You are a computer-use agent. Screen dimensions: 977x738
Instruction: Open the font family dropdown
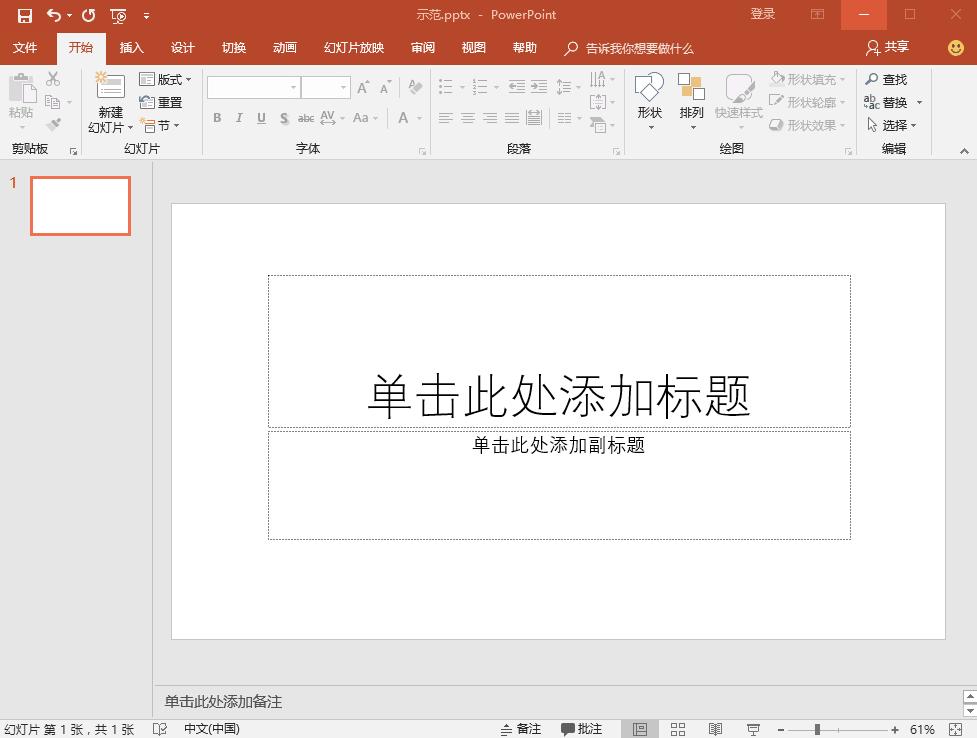coord(291,87)
